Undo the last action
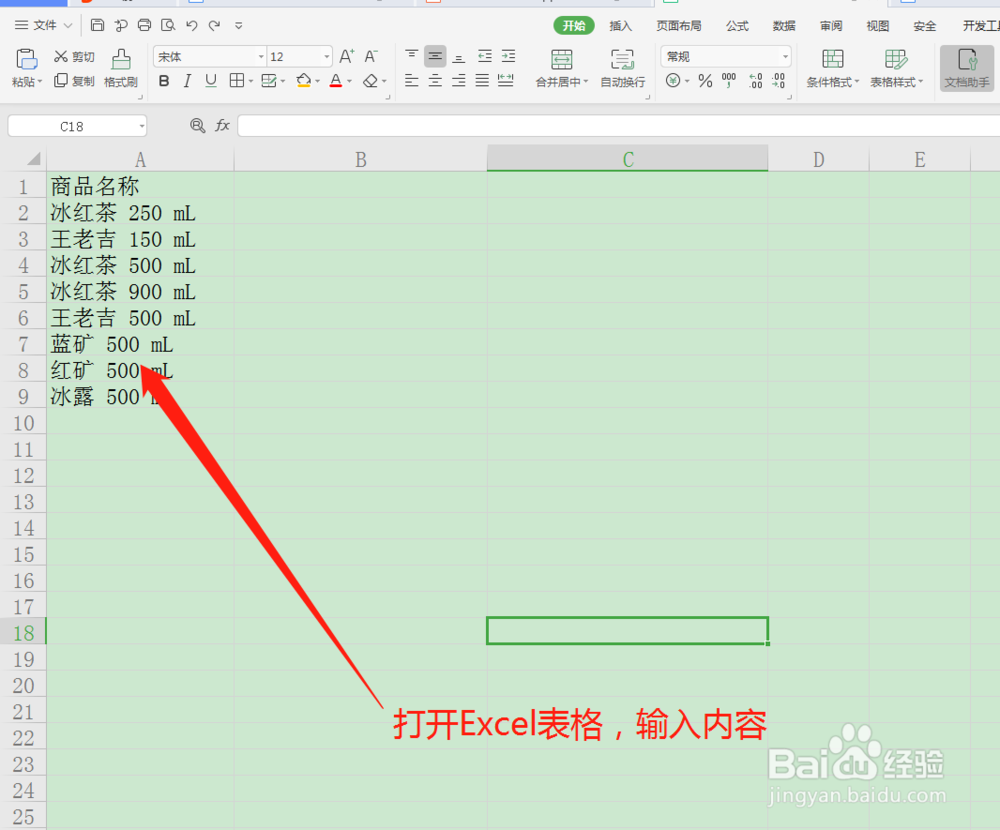 click(x=191, y=26)
